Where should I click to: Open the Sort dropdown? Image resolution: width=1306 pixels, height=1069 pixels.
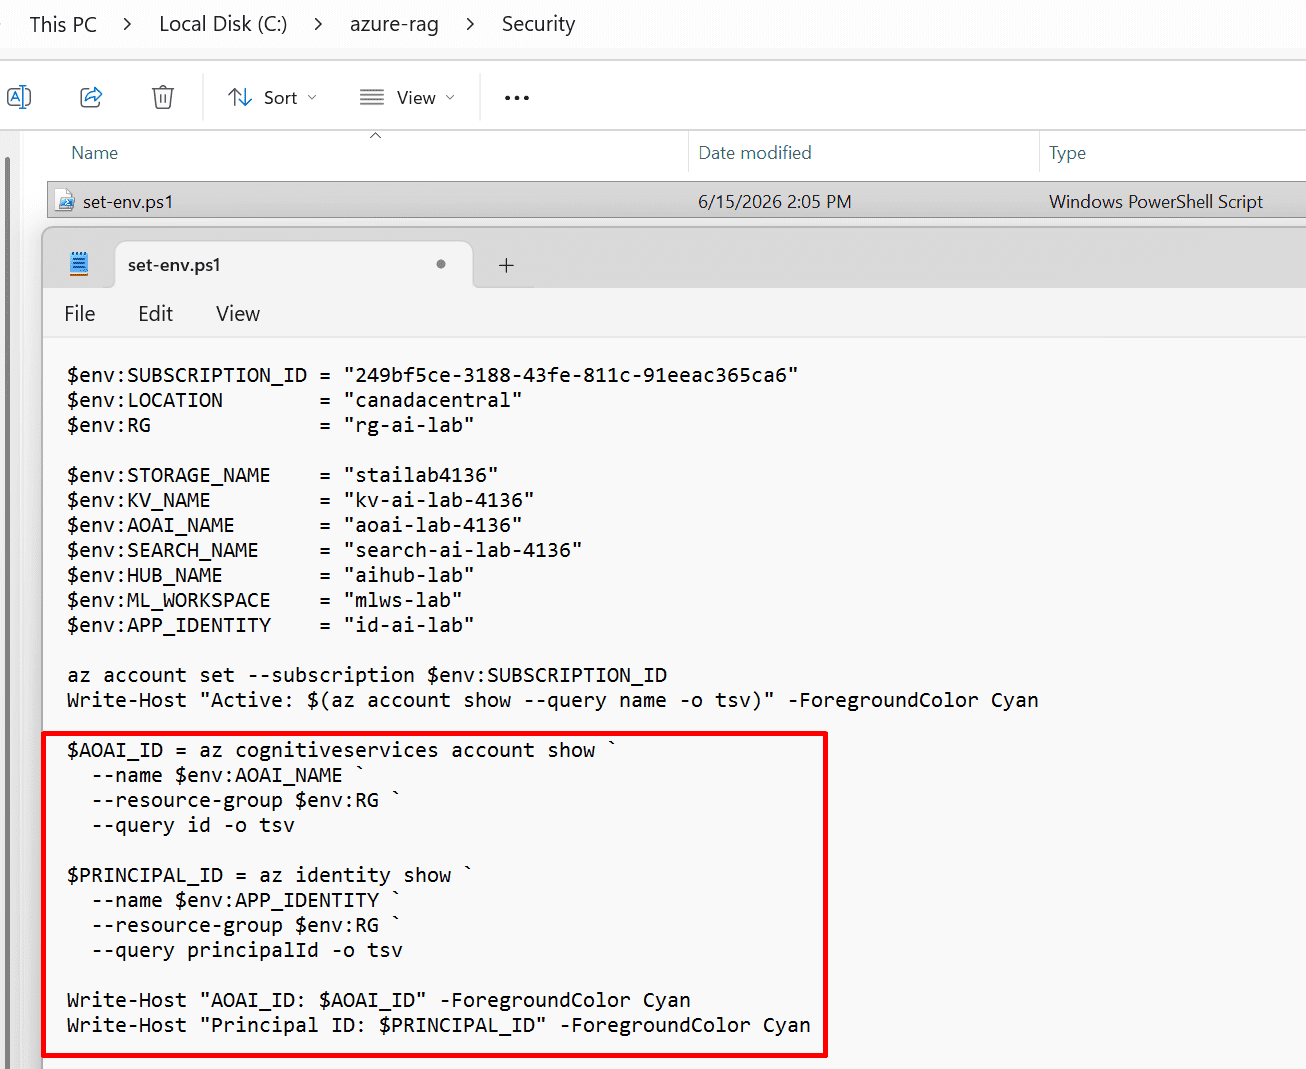[272, 97]
